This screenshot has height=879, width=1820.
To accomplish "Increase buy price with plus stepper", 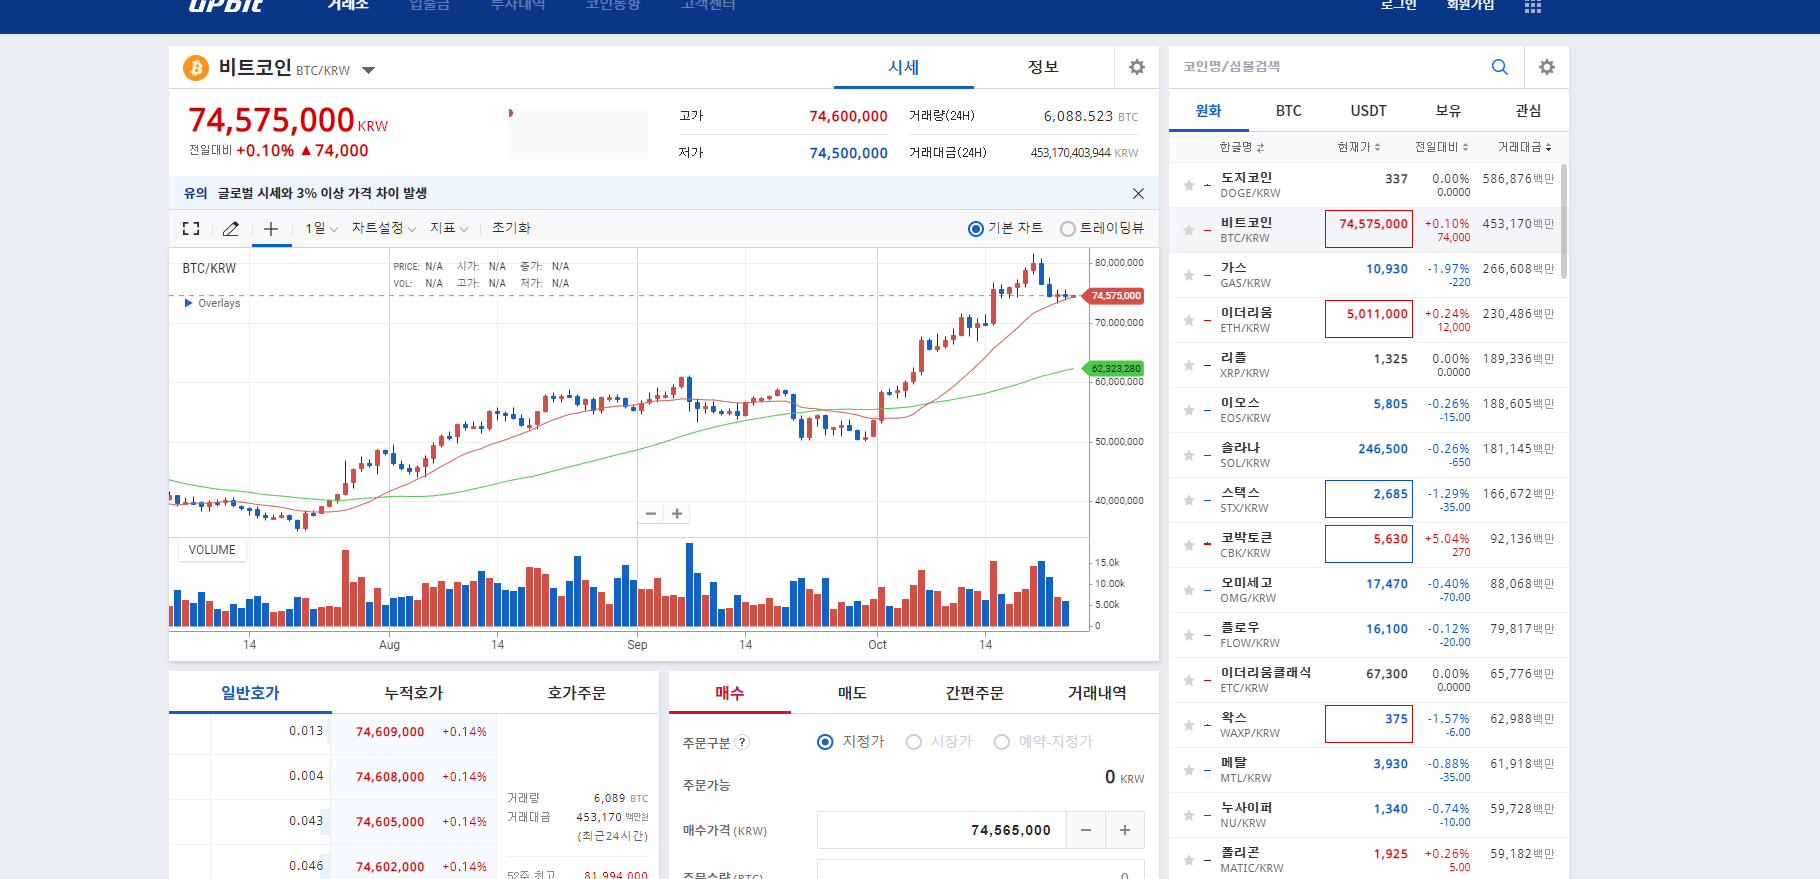I will point(1125,830).
